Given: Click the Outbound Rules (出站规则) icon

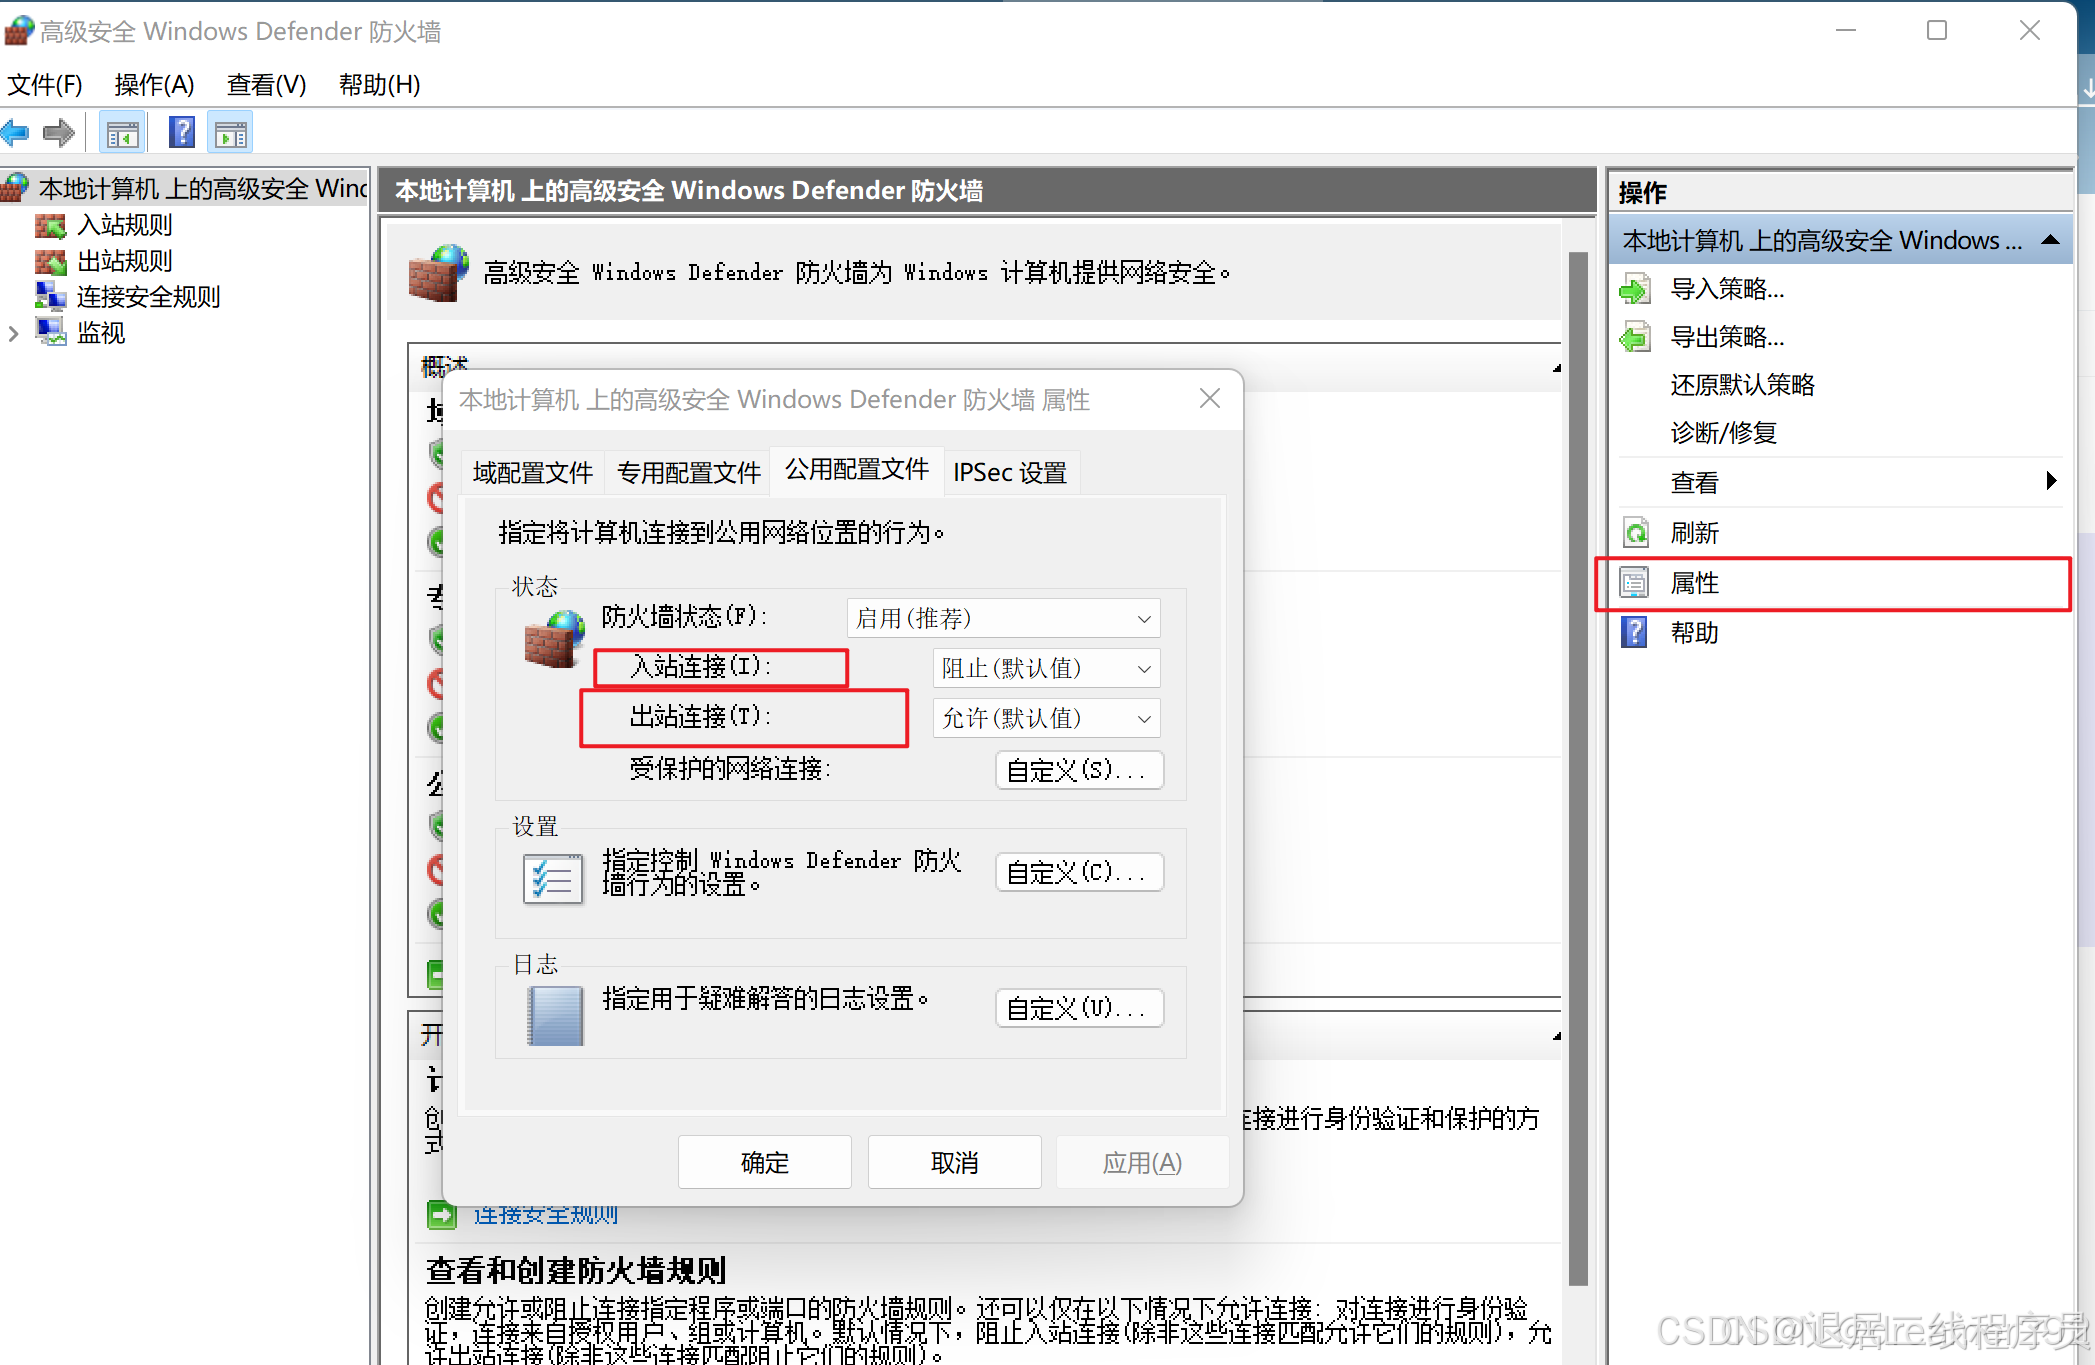Looking at the screenshot, I should [50, 261].
